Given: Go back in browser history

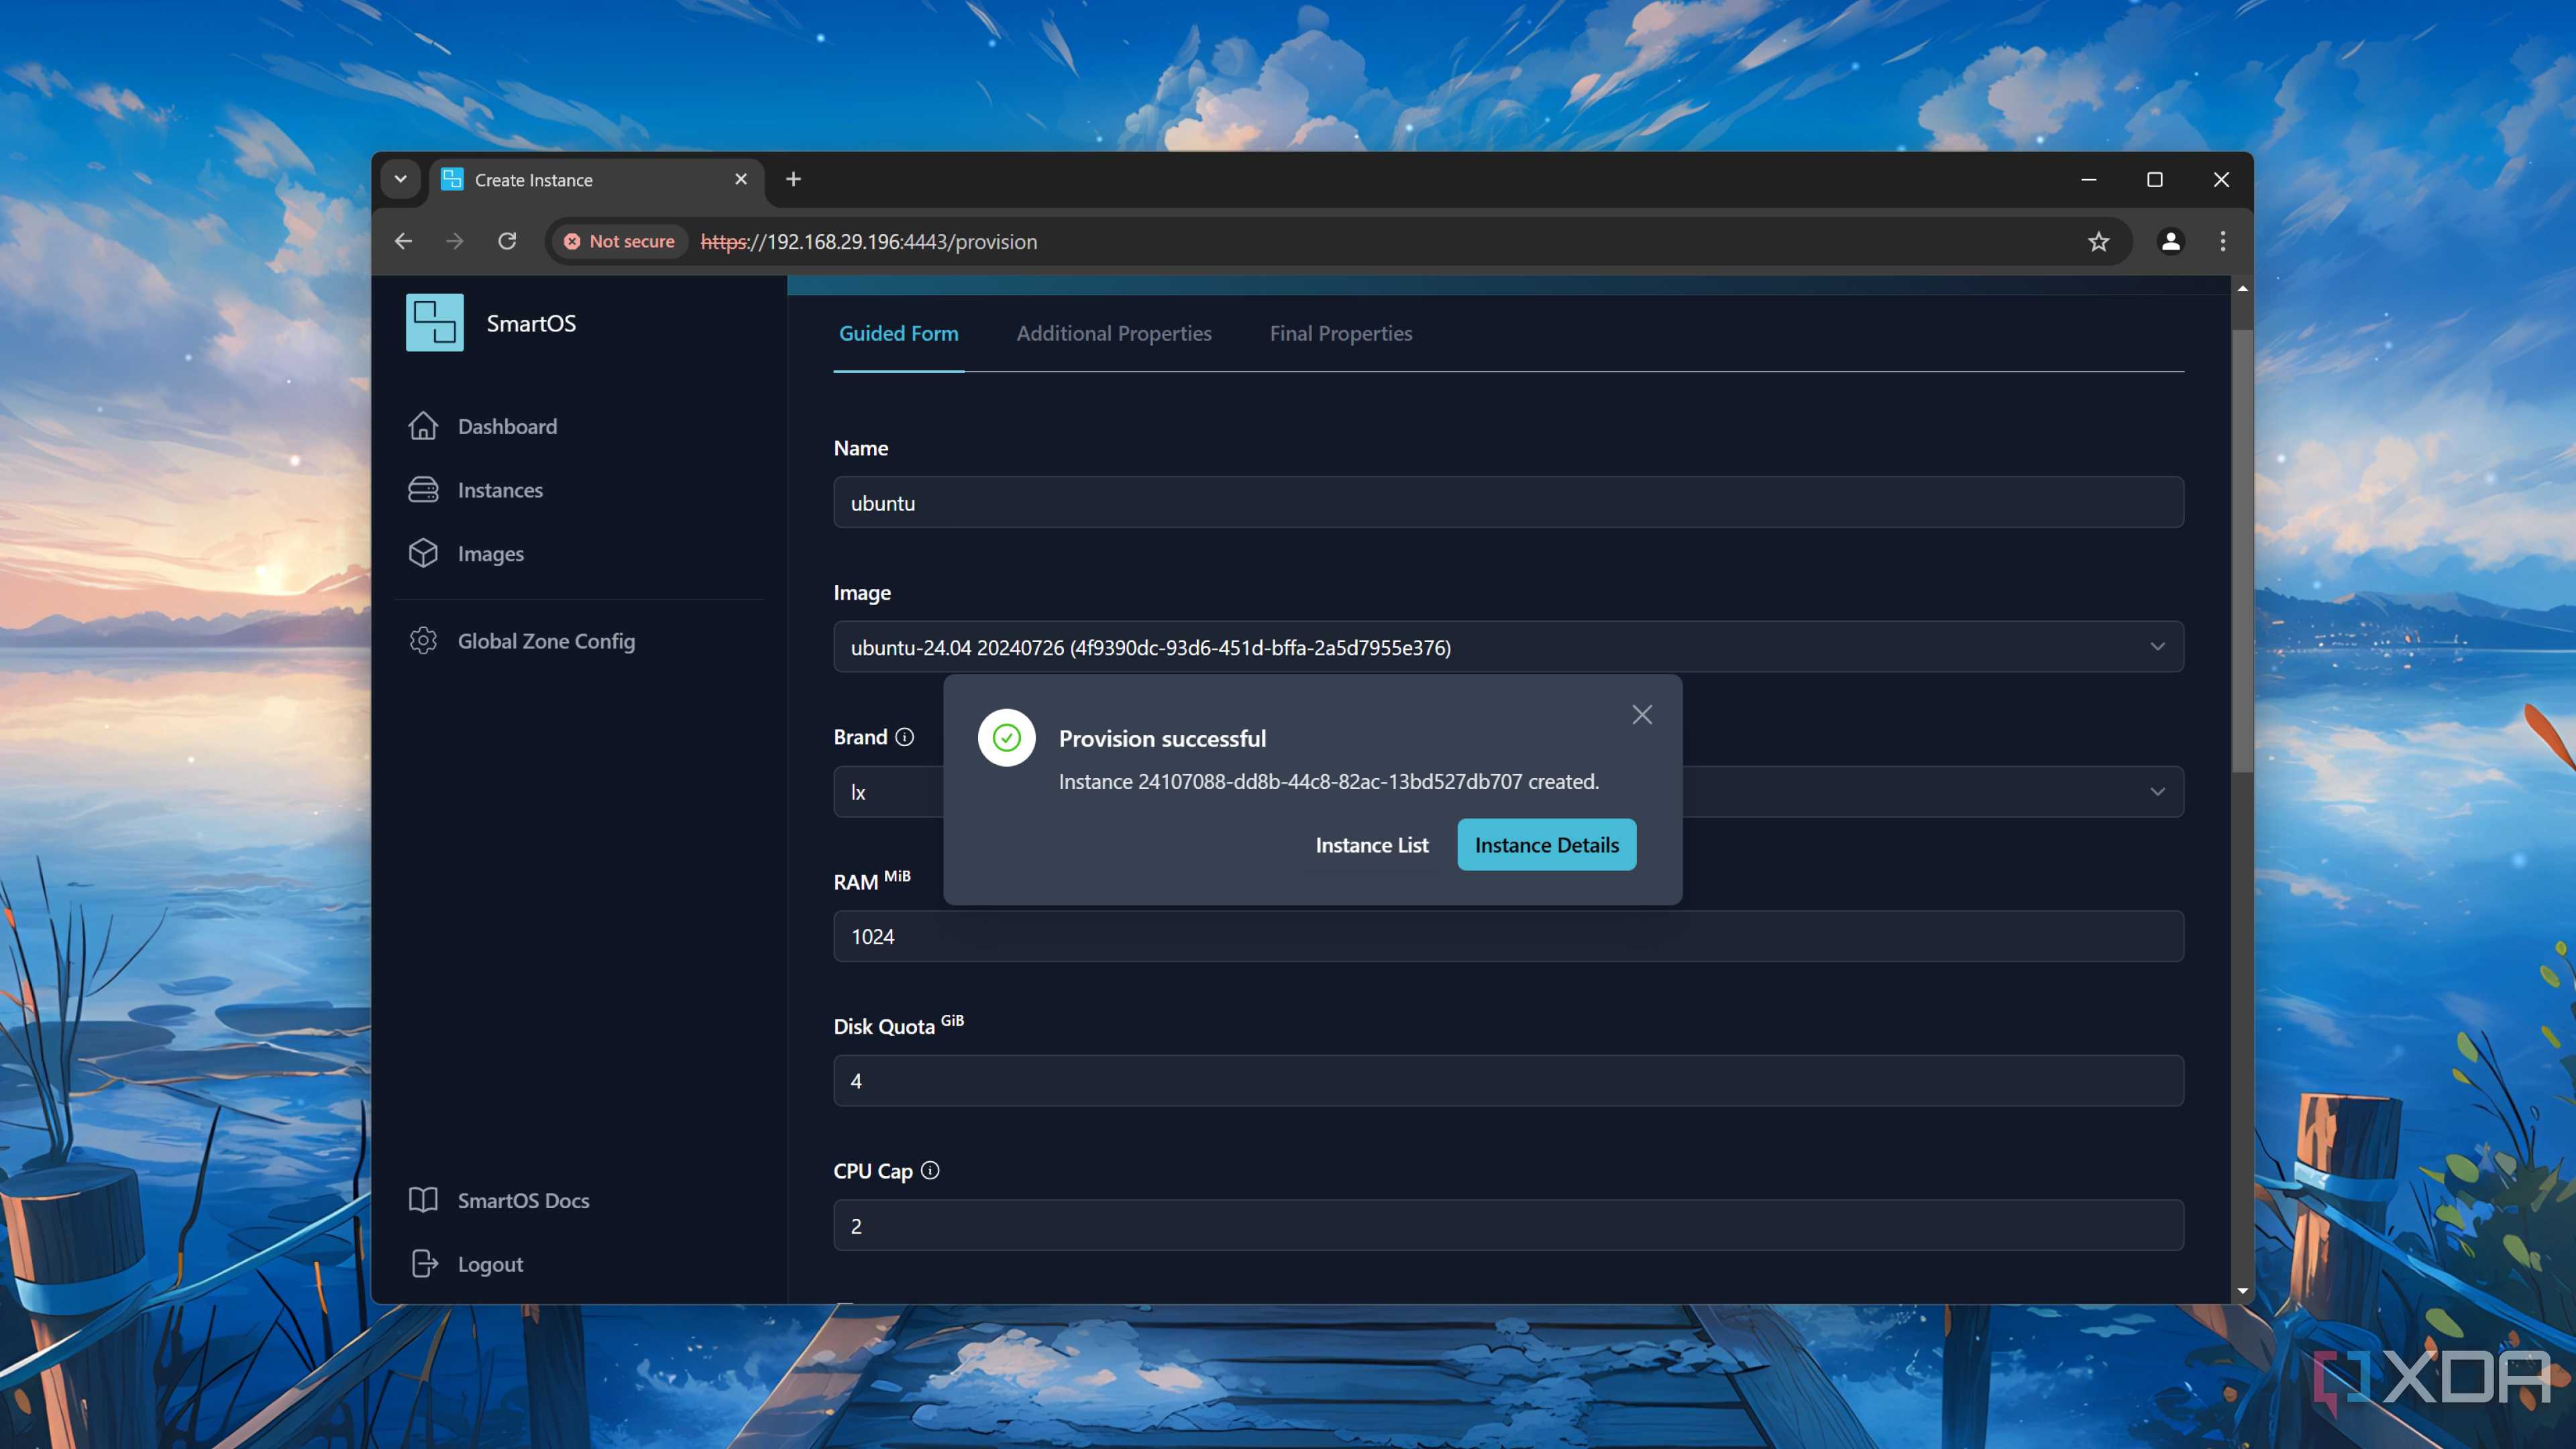Looking at the screenshot, I should pyautogui.click(x=403, y=241).
